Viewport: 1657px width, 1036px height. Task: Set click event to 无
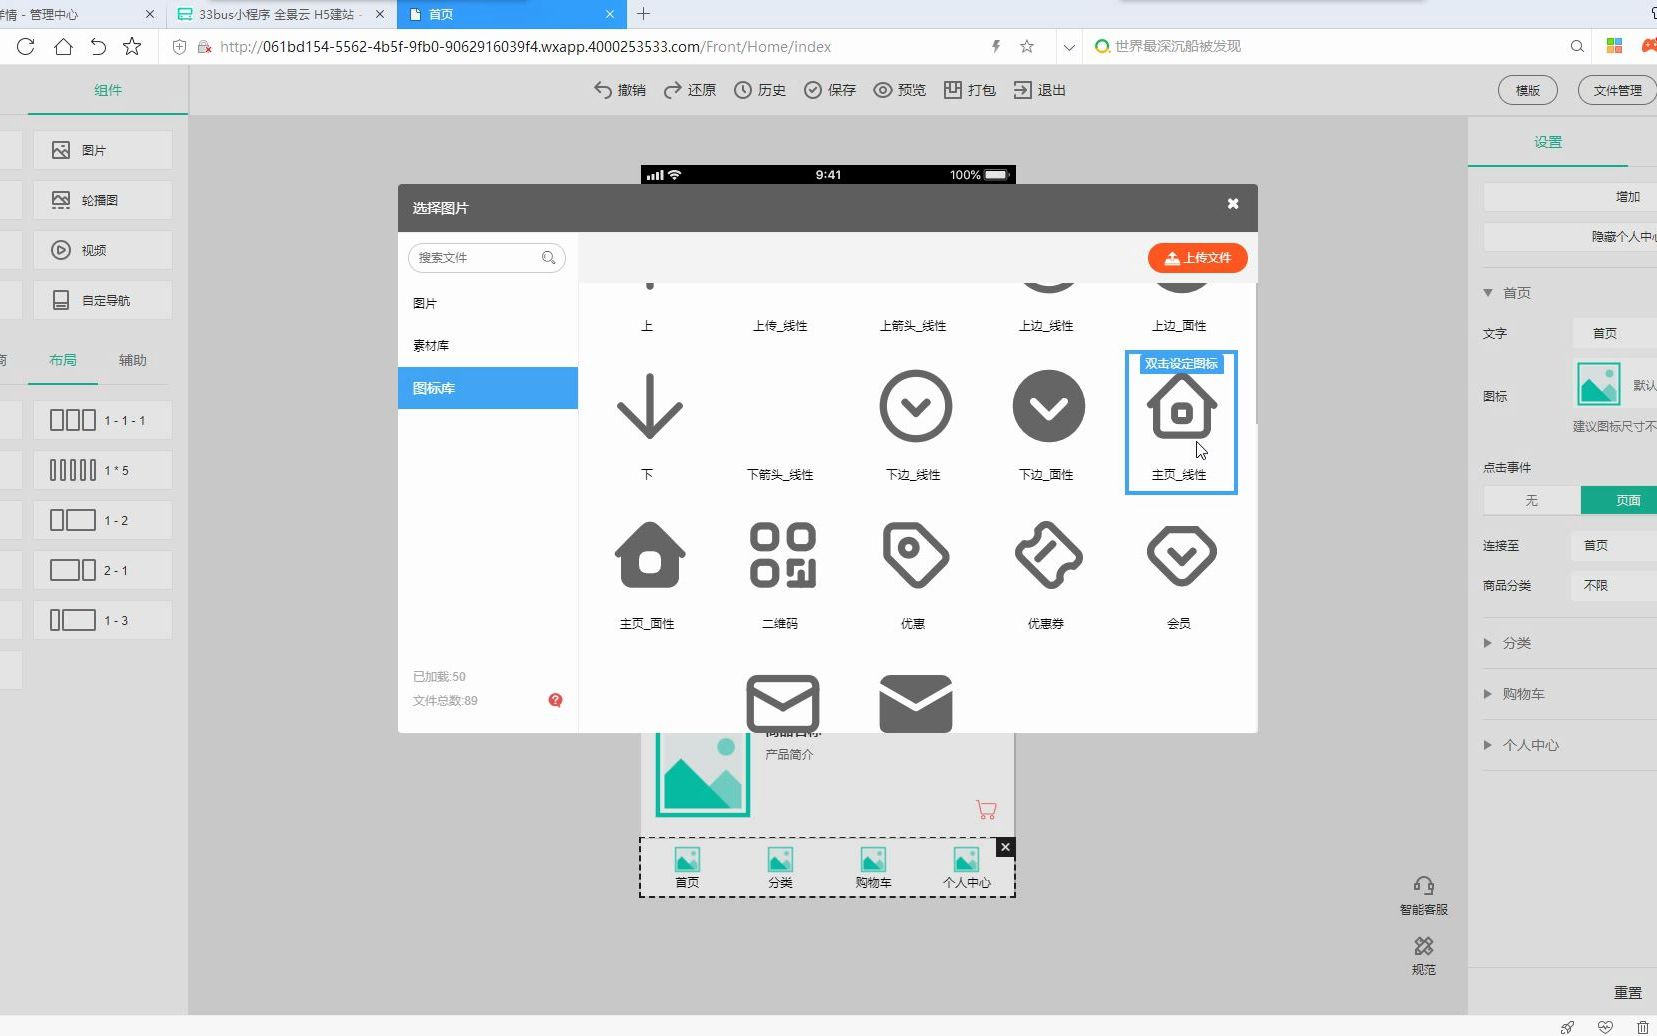(x=1531, y=500)
